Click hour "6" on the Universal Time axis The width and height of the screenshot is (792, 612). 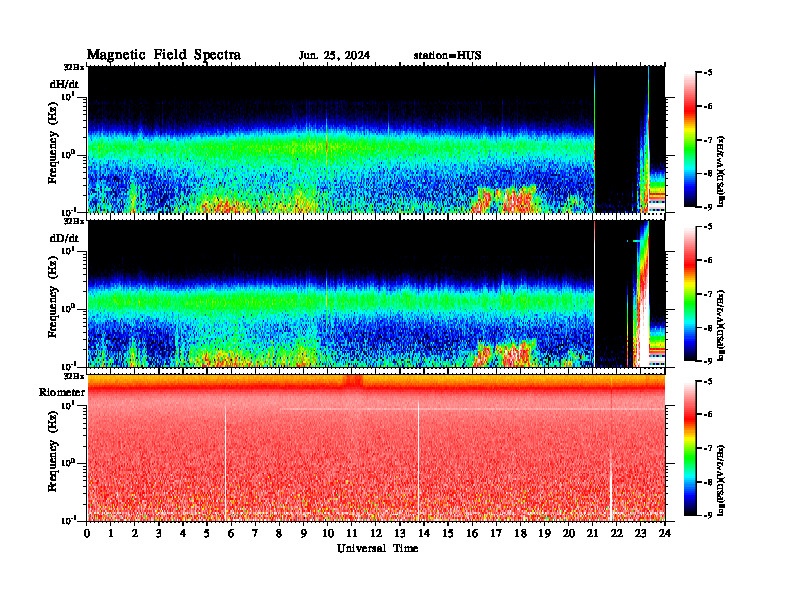(231, 533)
